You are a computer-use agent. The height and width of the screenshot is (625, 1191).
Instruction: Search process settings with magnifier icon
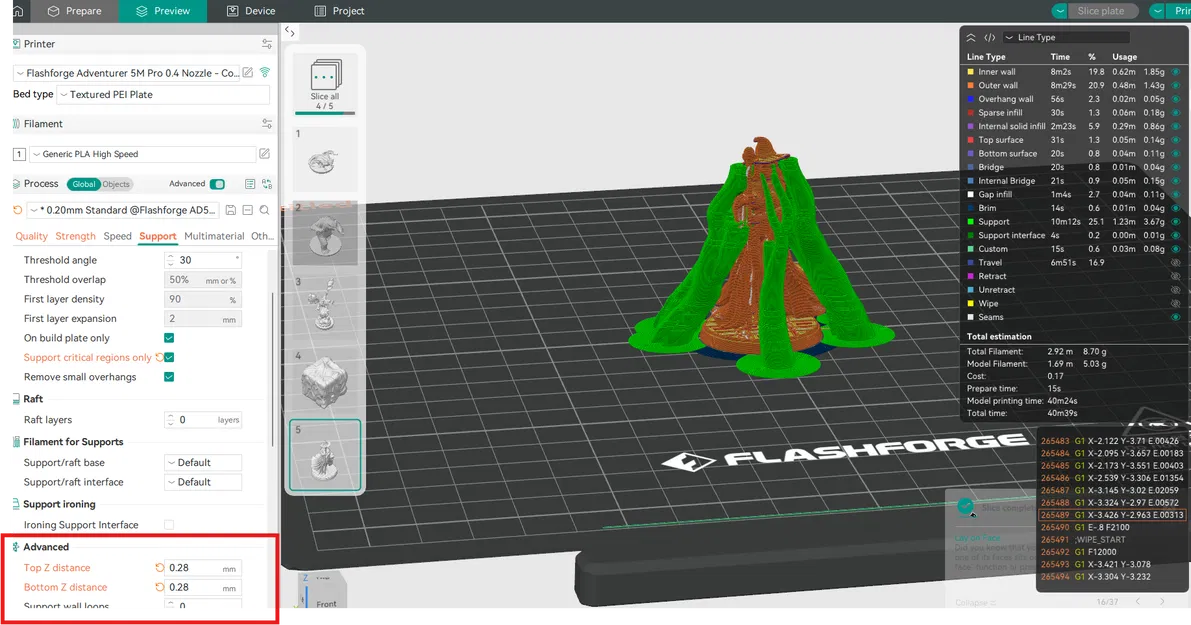pyautogui.click(x=264, y=210)
